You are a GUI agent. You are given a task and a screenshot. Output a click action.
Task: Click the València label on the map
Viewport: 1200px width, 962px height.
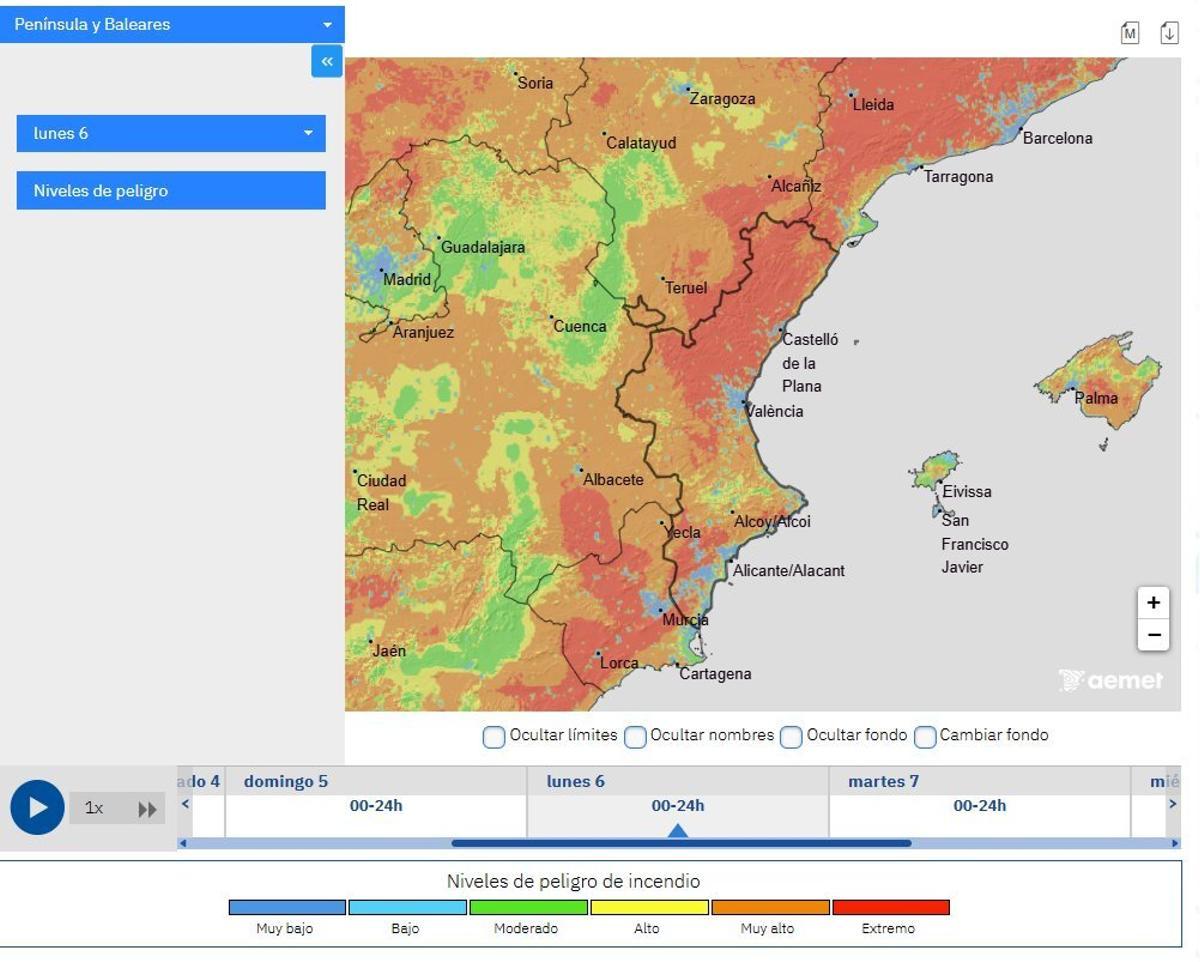775,411
